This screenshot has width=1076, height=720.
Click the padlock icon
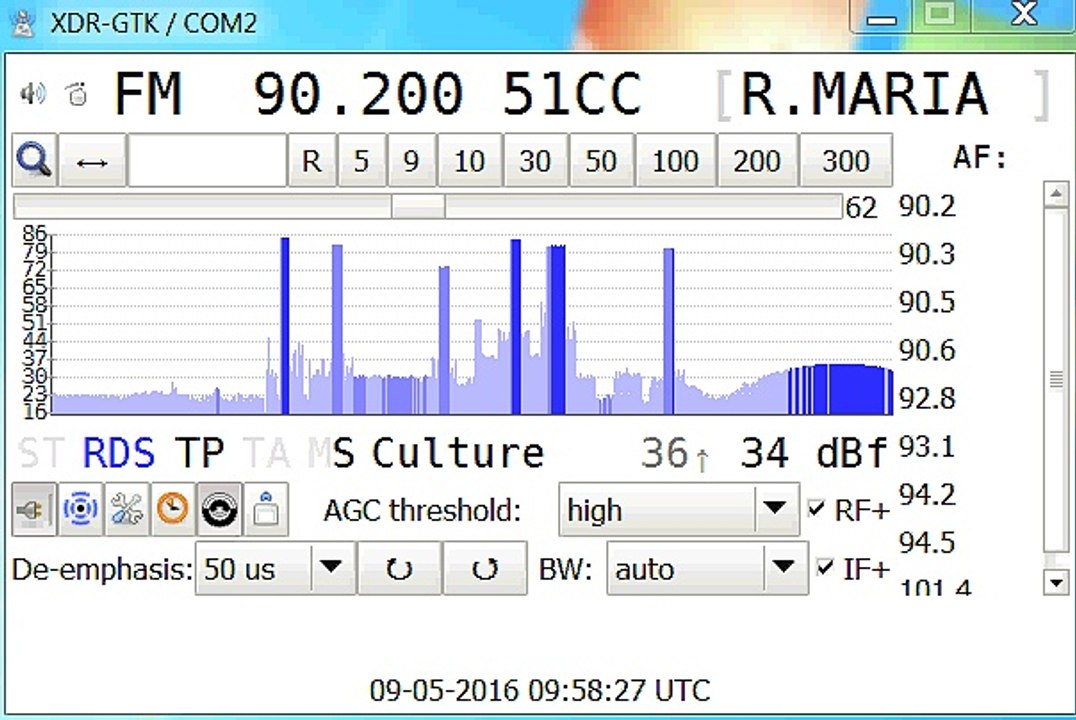coord(266,509)
